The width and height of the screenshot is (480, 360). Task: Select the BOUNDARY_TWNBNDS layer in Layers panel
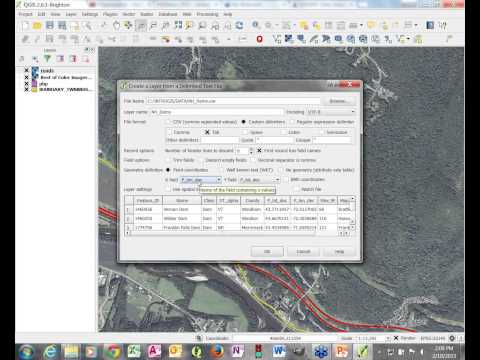(x=65, y=89)
